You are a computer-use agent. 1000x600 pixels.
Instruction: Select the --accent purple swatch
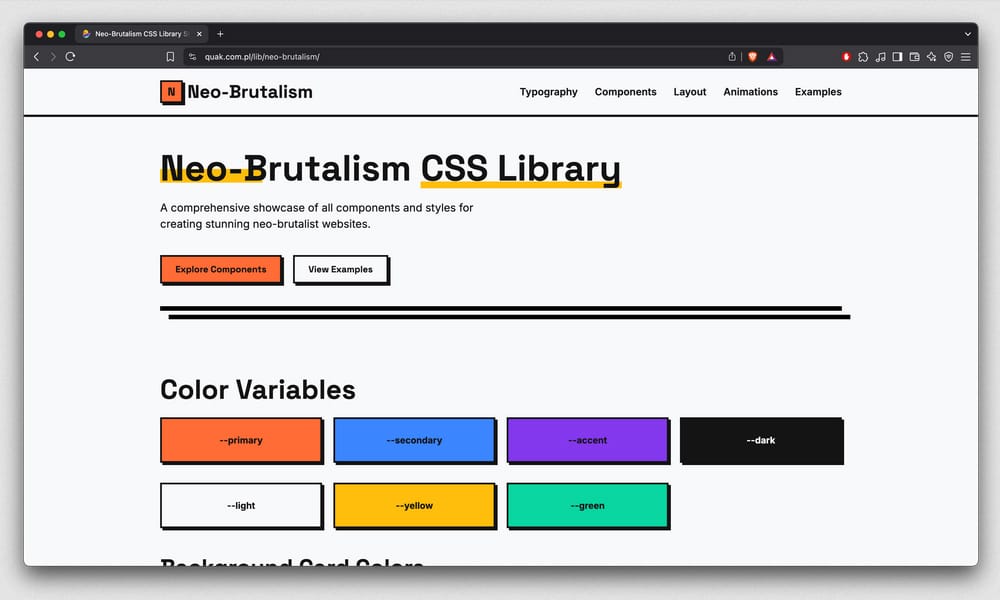[587, 440]
